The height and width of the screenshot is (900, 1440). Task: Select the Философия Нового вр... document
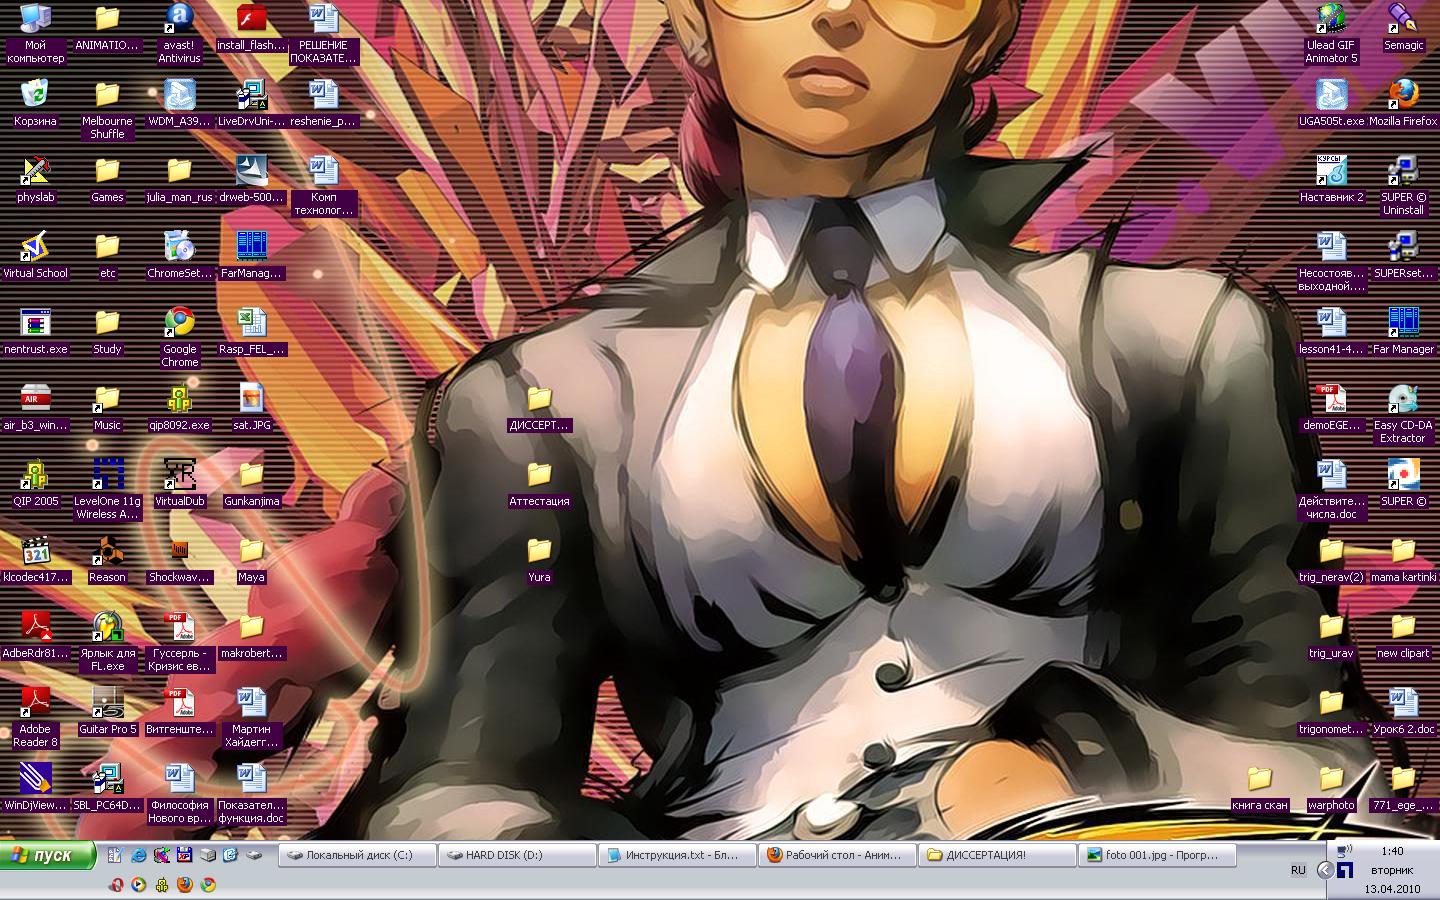(179, 793)
